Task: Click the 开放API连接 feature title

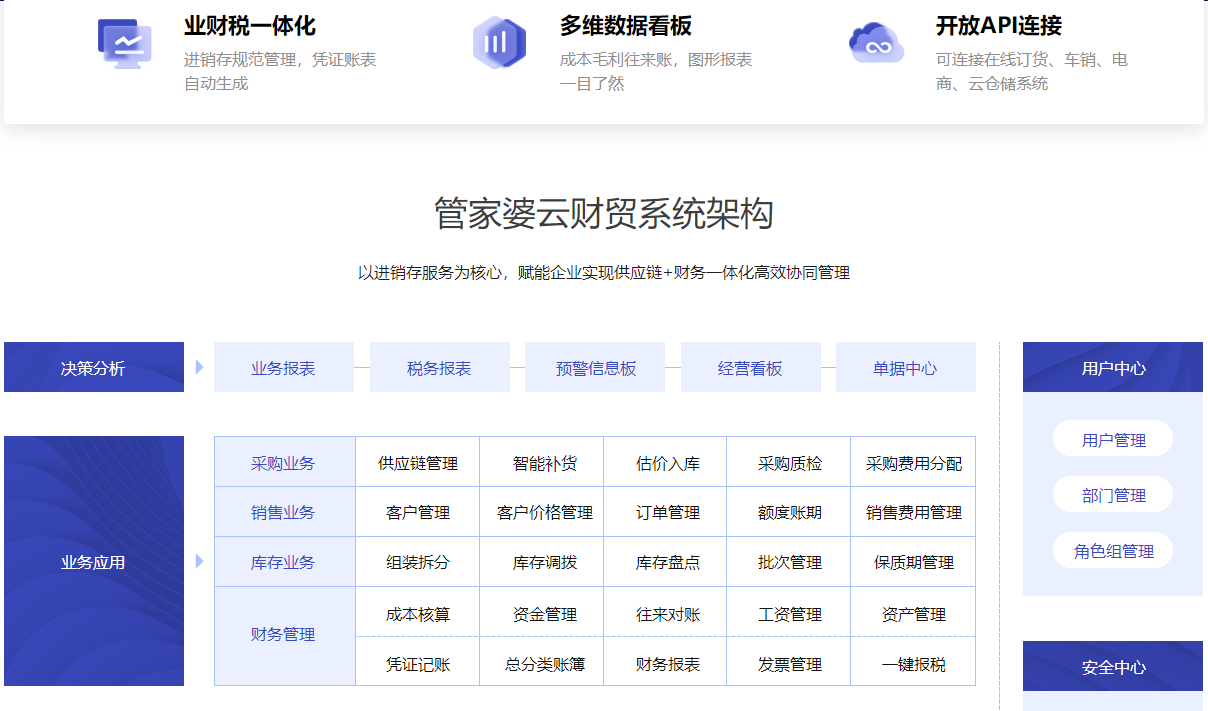Action: [x=999, y=26]
